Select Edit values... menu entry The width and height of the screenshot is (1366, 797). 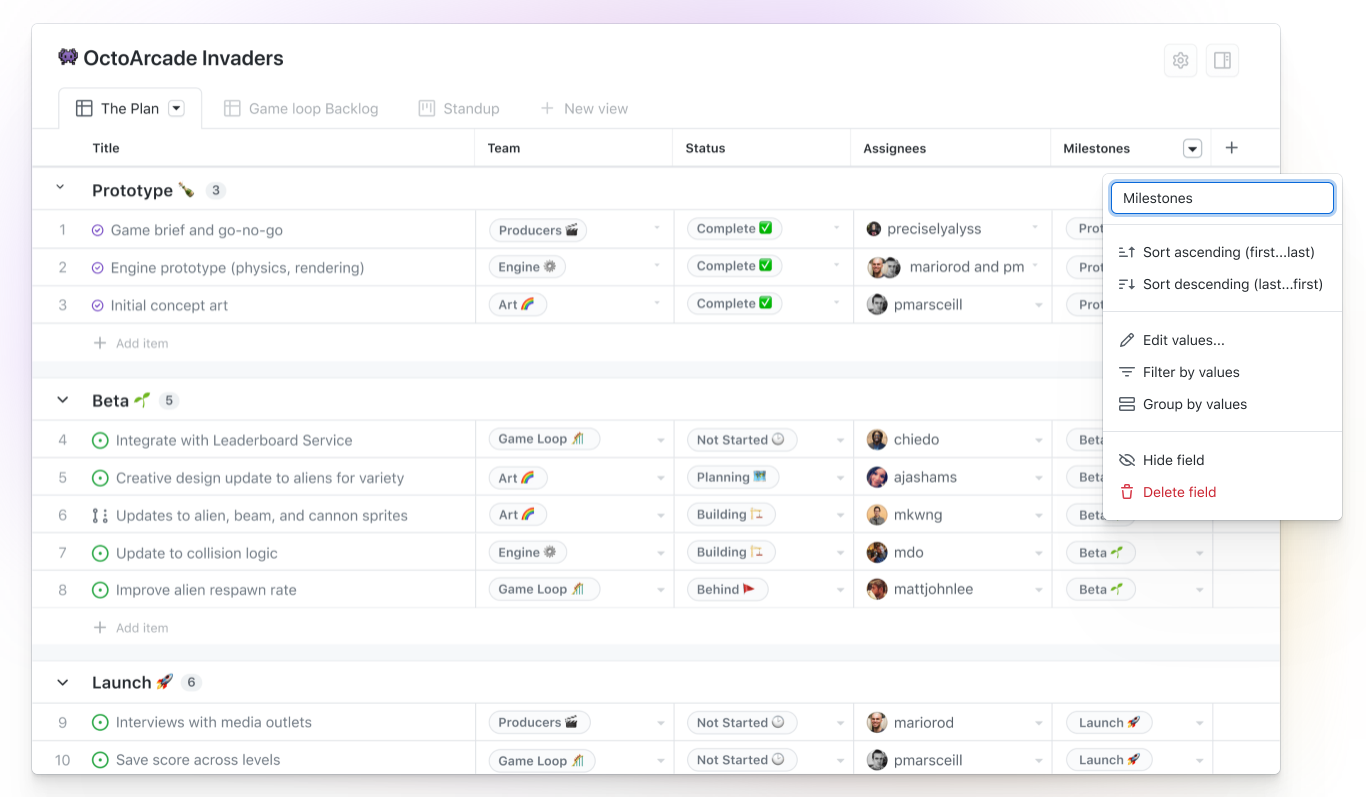(1222, 340)
